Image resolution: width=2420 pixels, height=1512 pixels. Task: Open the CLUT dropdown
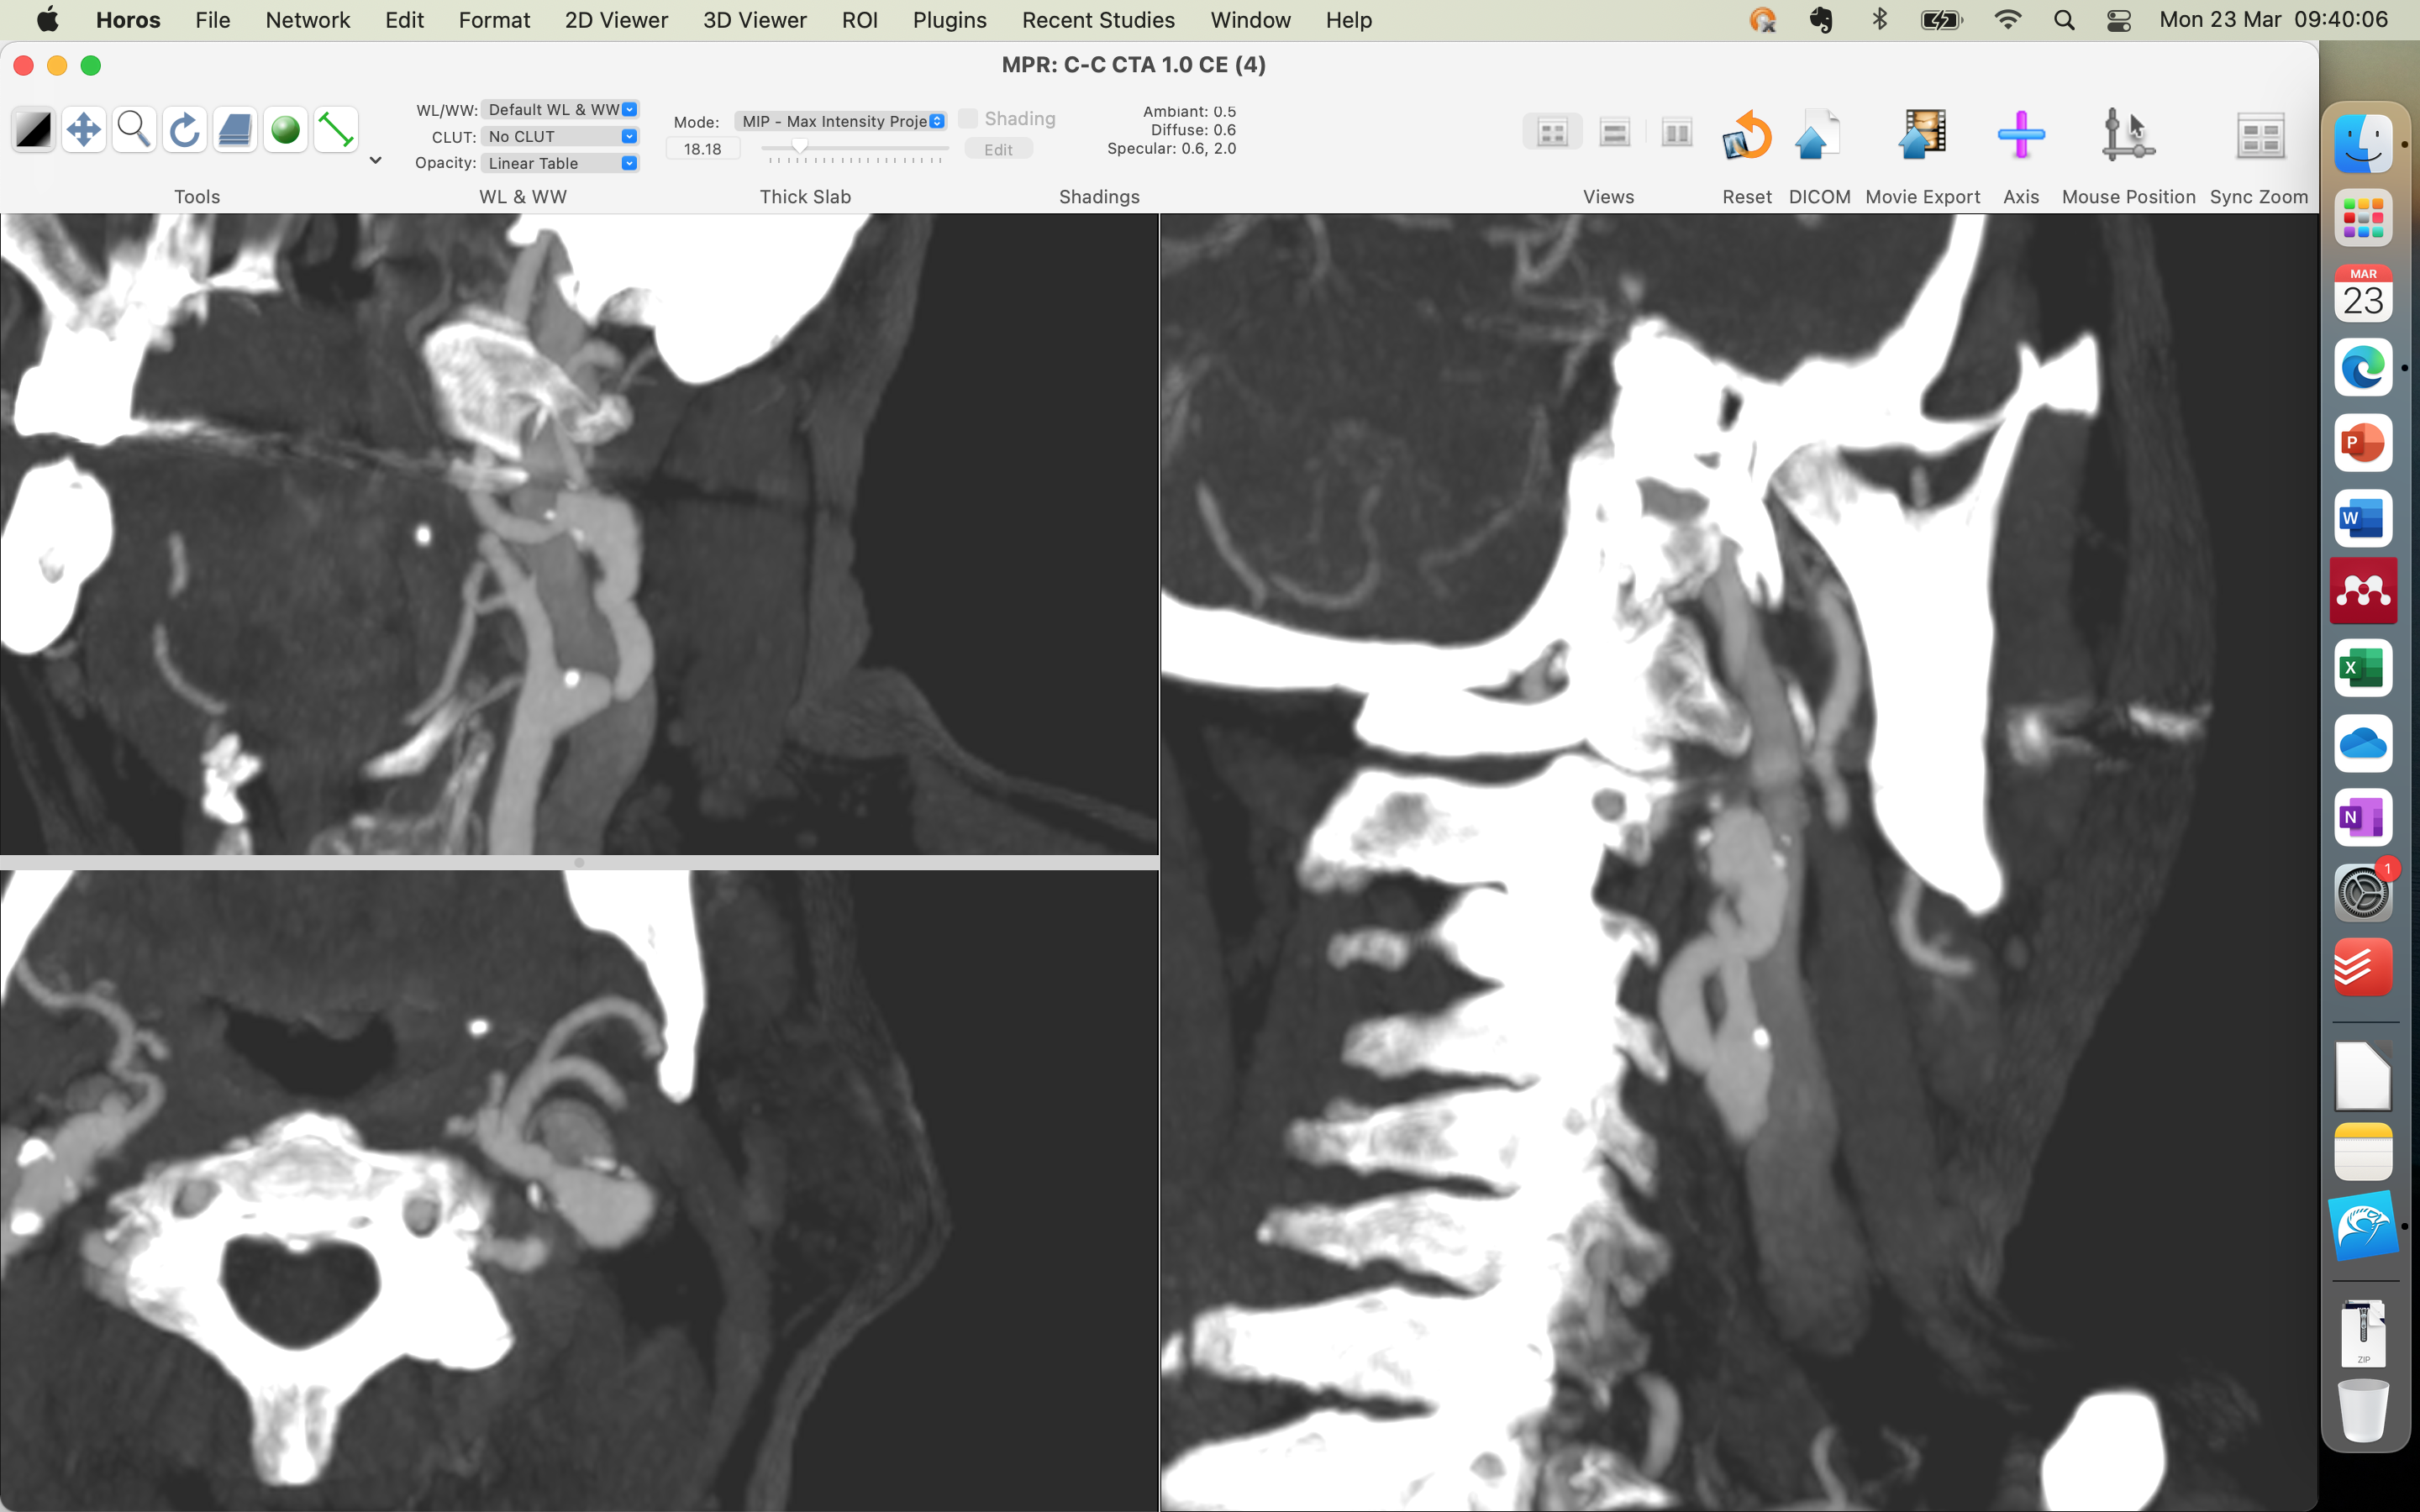560,137
